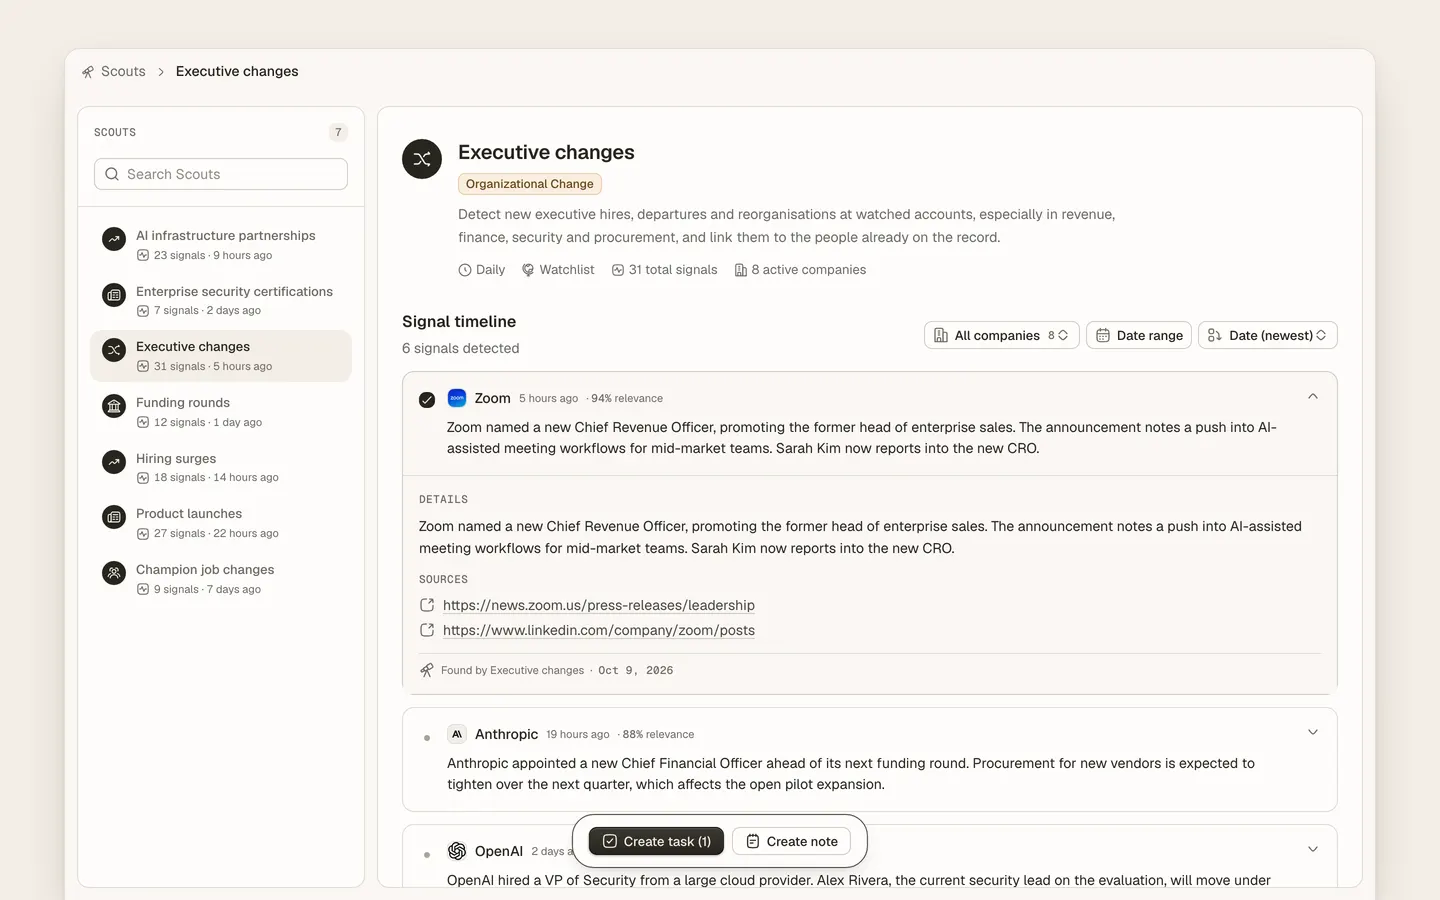Open the All companies filter dropdown
The image size is (1440, 900).
[x=1002, y=335]
